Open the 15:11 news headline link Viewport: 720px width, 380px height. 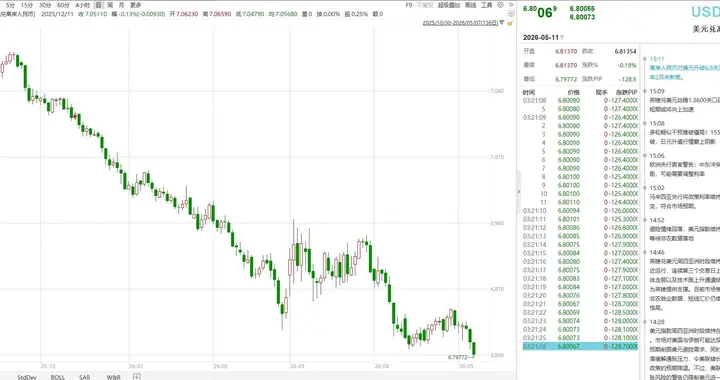(684, 73)
